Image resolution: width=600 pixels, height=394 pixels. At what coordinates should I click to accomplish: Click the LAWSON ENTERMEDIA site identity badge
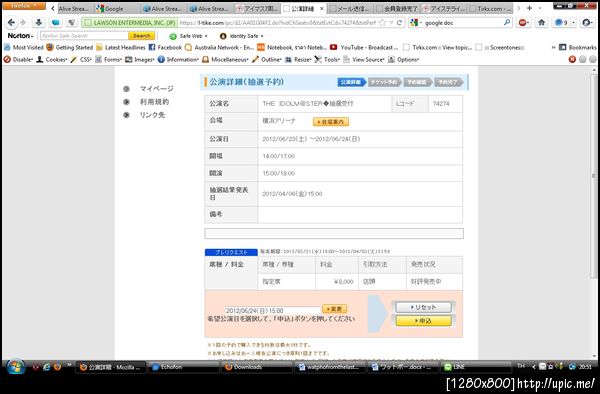click(129, 23)
